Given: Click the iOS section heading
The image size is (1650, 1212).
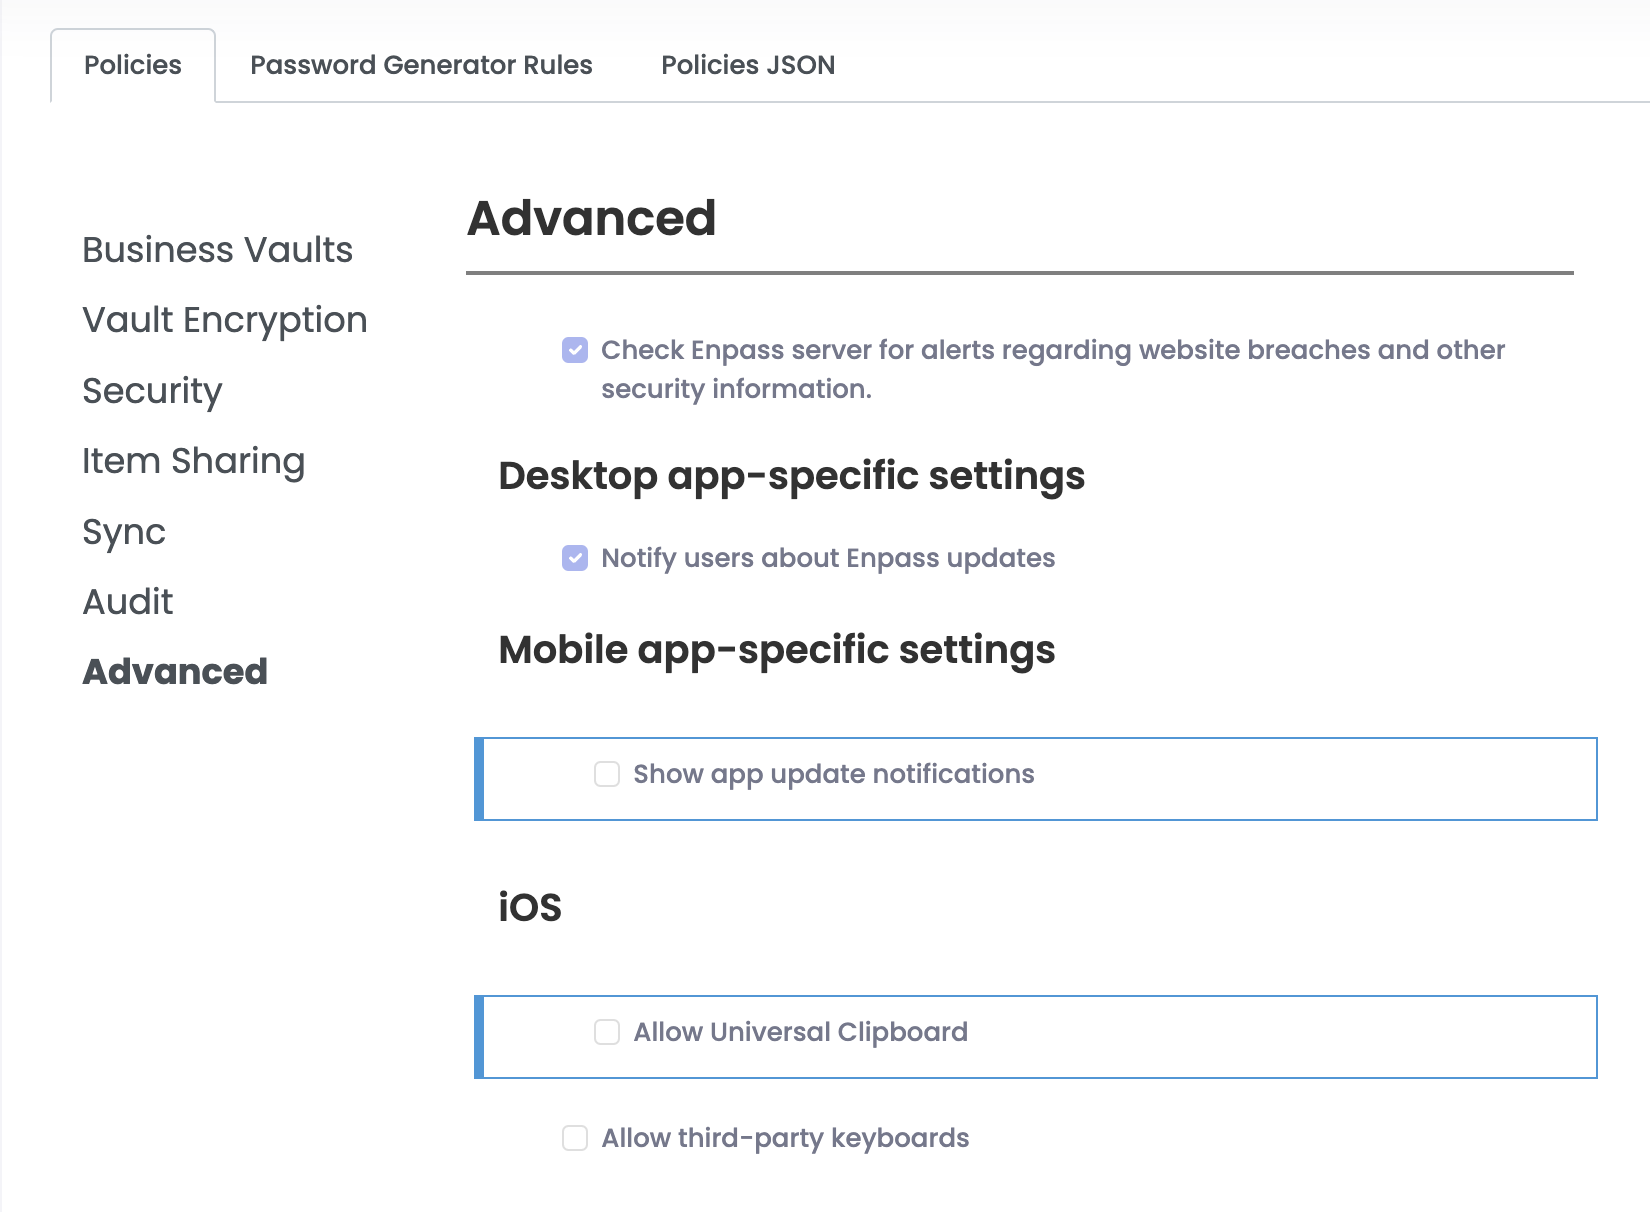Looking at the screenshot, I should pos(530,905).
